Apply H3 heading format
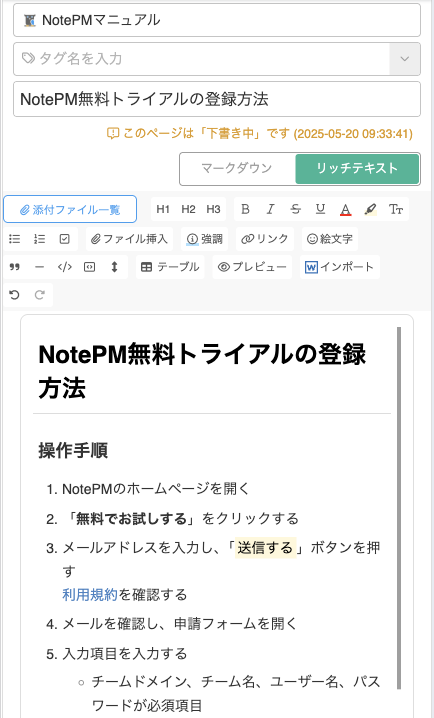 tap(213, 209)
